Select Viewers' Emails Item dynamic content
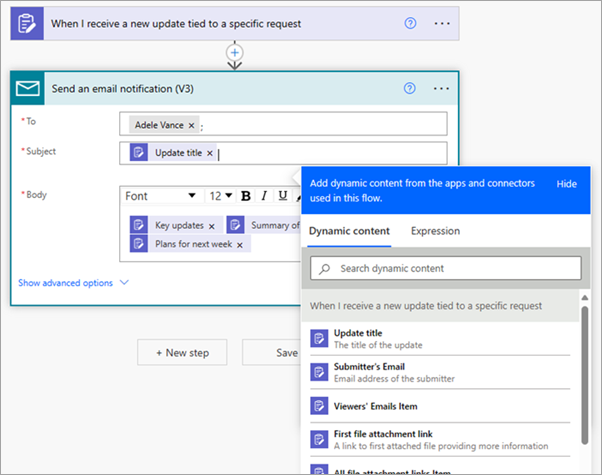Viewport: 602px width, 475px height. (x=440, y=406)
